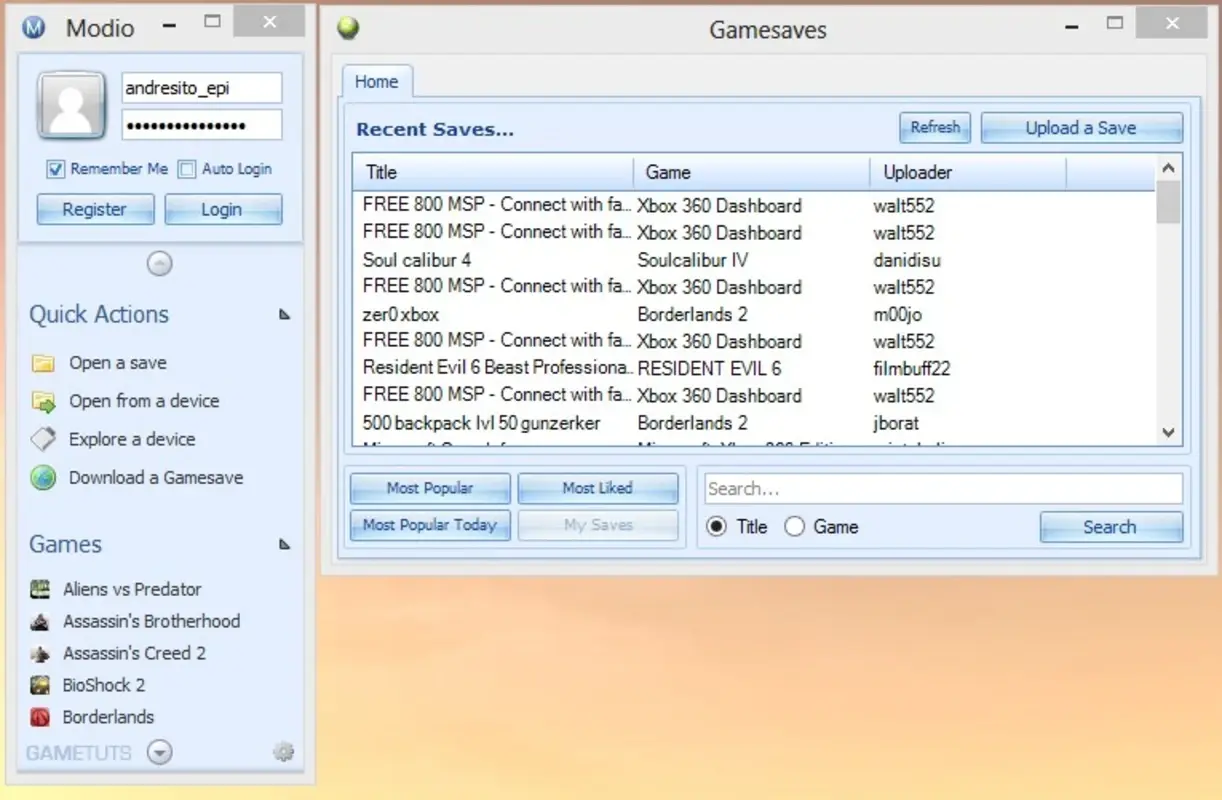Open the settings gear beside GAMETUTS
The width and height of the screenshot is (1222, 800).
pyautogui.click(x=283, y=752)
